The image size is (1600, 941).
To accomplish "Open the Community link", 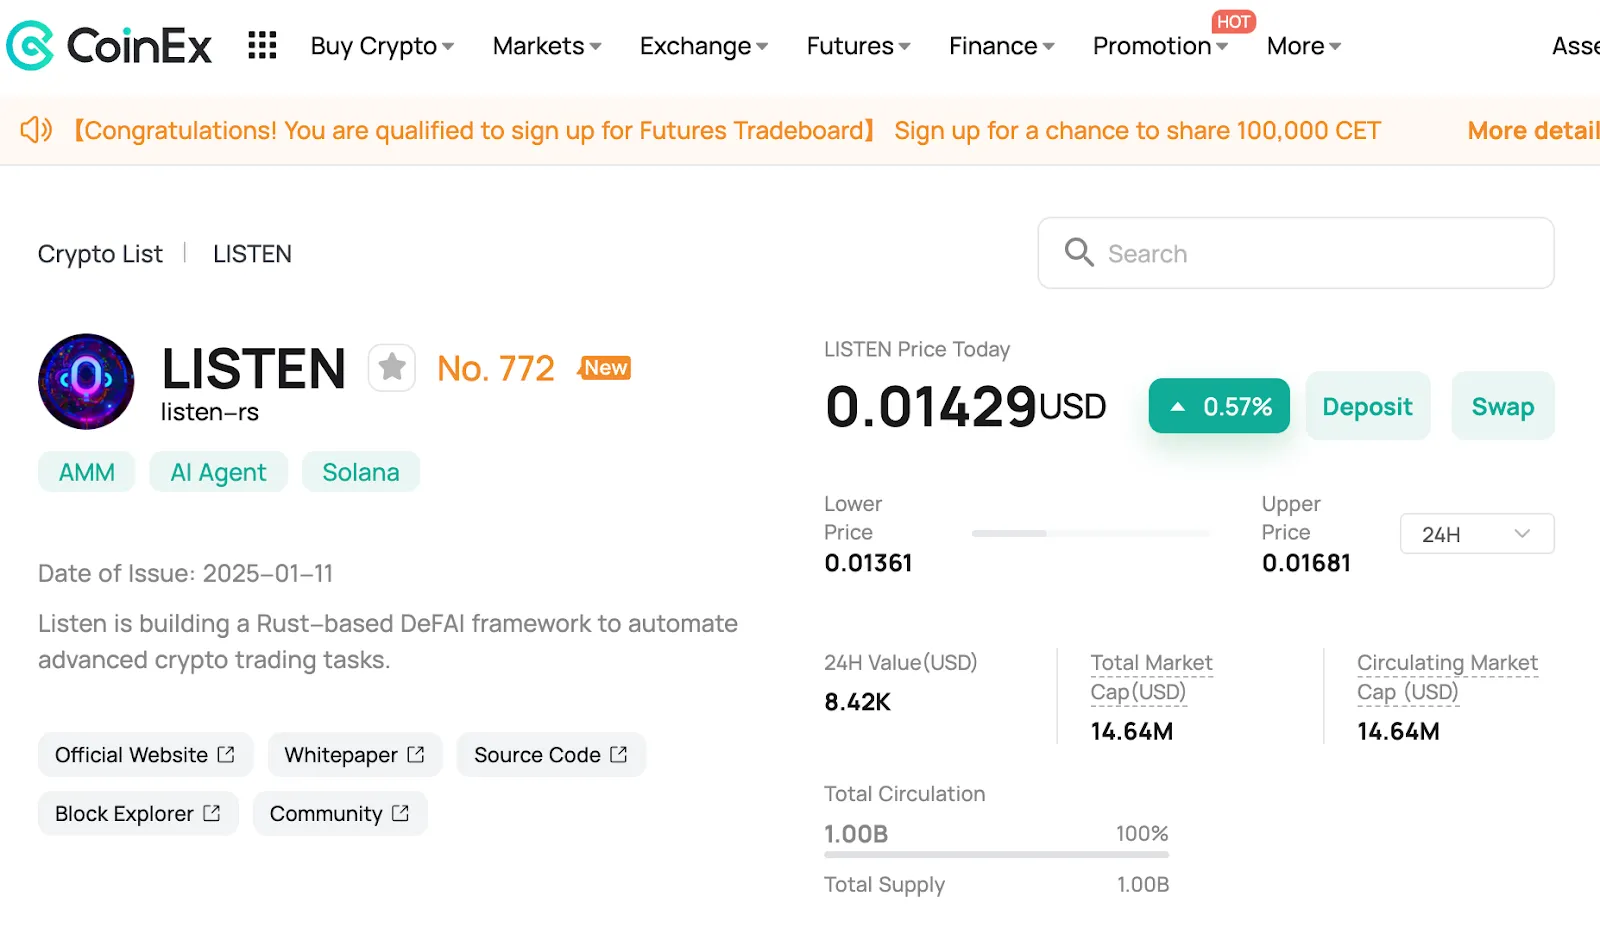I will point(340,813).
